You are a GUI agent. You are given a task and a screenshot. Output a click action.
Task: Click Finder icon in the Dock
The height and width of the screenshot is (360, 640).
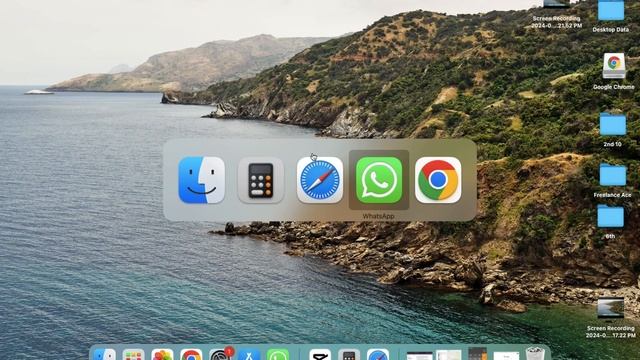click(104, 355)
